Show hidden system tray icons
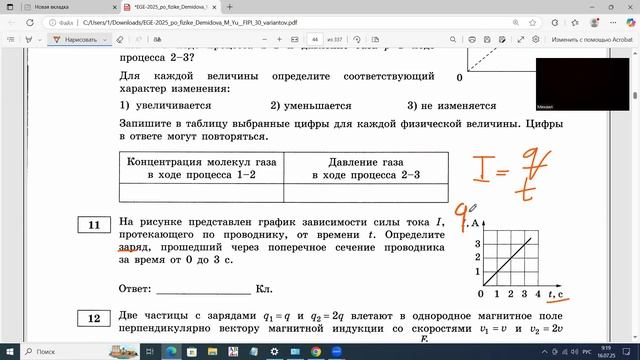The image size is (640, 360). tap(545, 351)
